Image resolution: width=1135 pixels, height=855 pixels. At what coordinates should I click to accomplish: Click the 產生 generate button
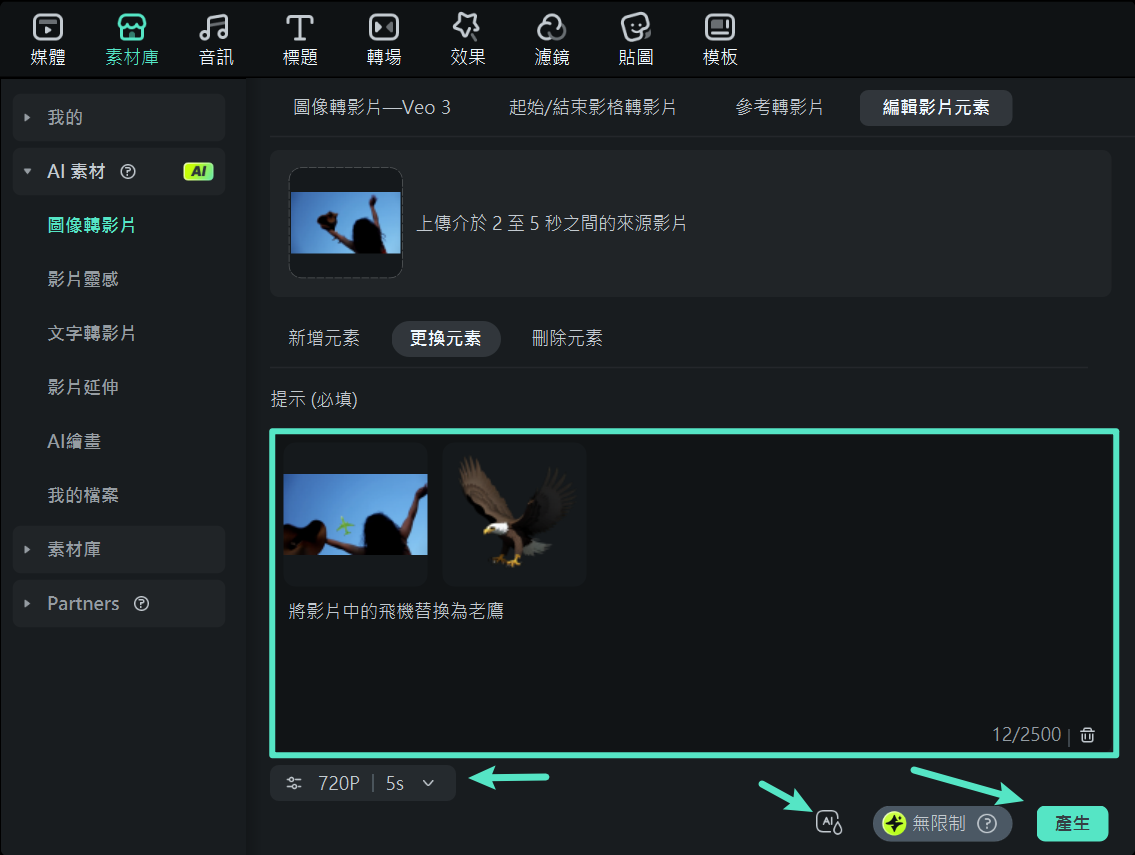point(1073,823)
